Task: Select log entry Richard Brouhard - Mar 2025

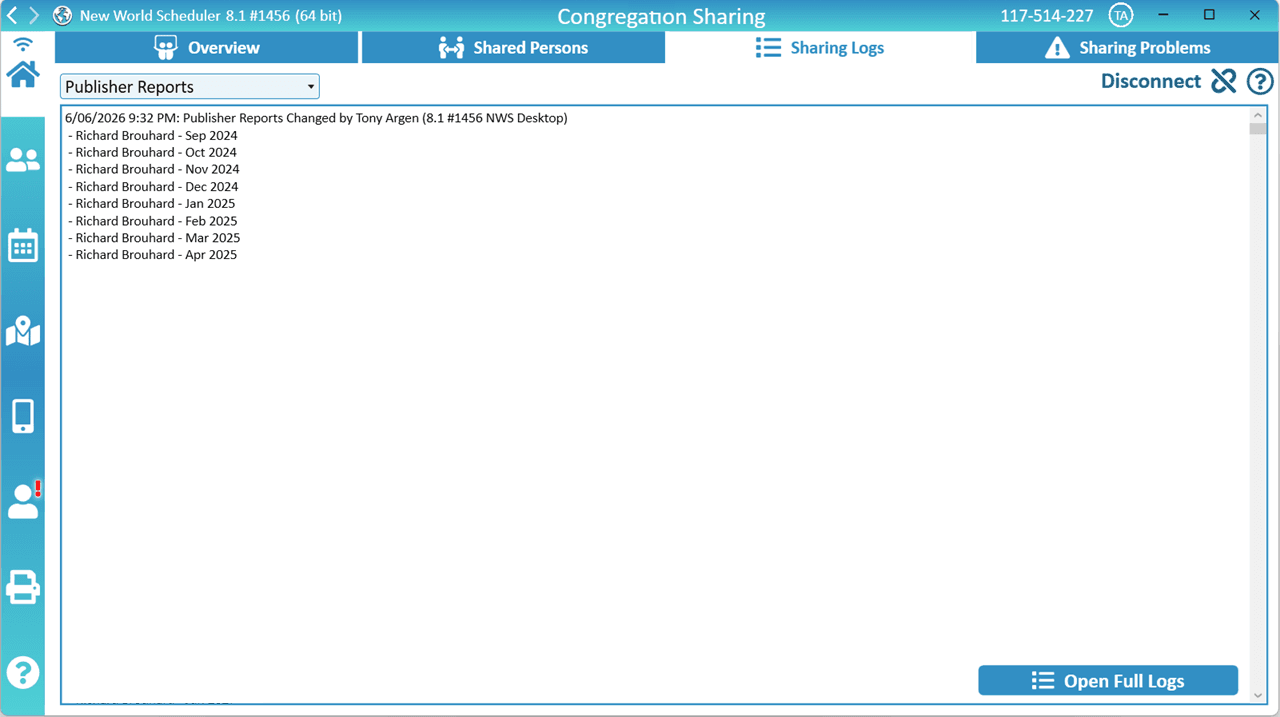Action: click(154, 238)
